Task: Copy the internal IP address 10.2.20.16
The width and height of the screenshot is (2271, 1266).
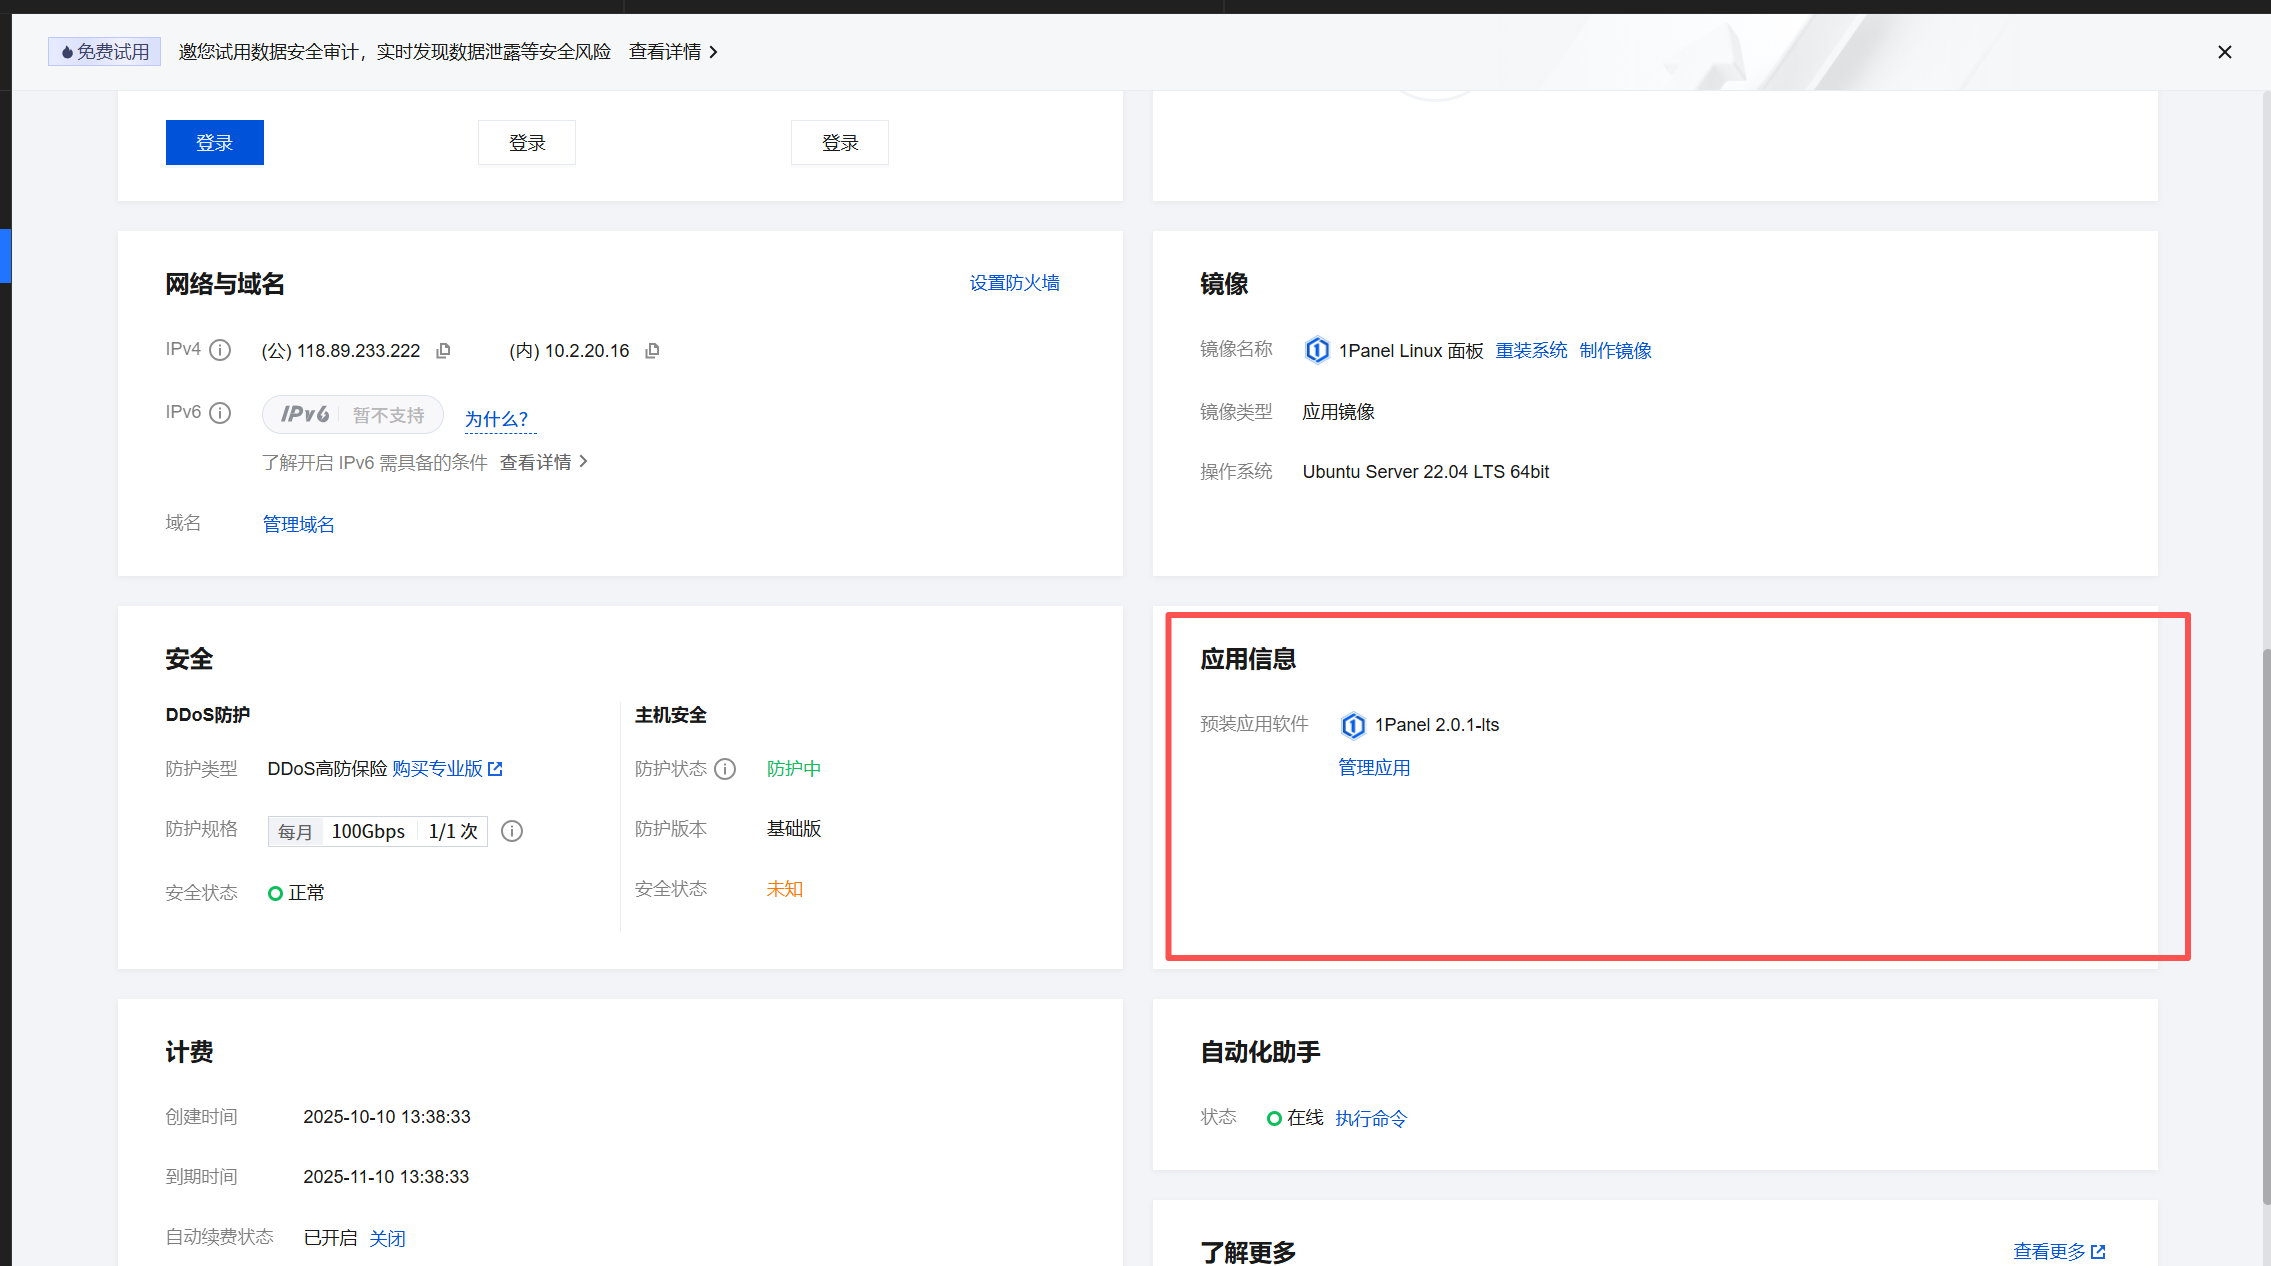Action: coord(651,350)
